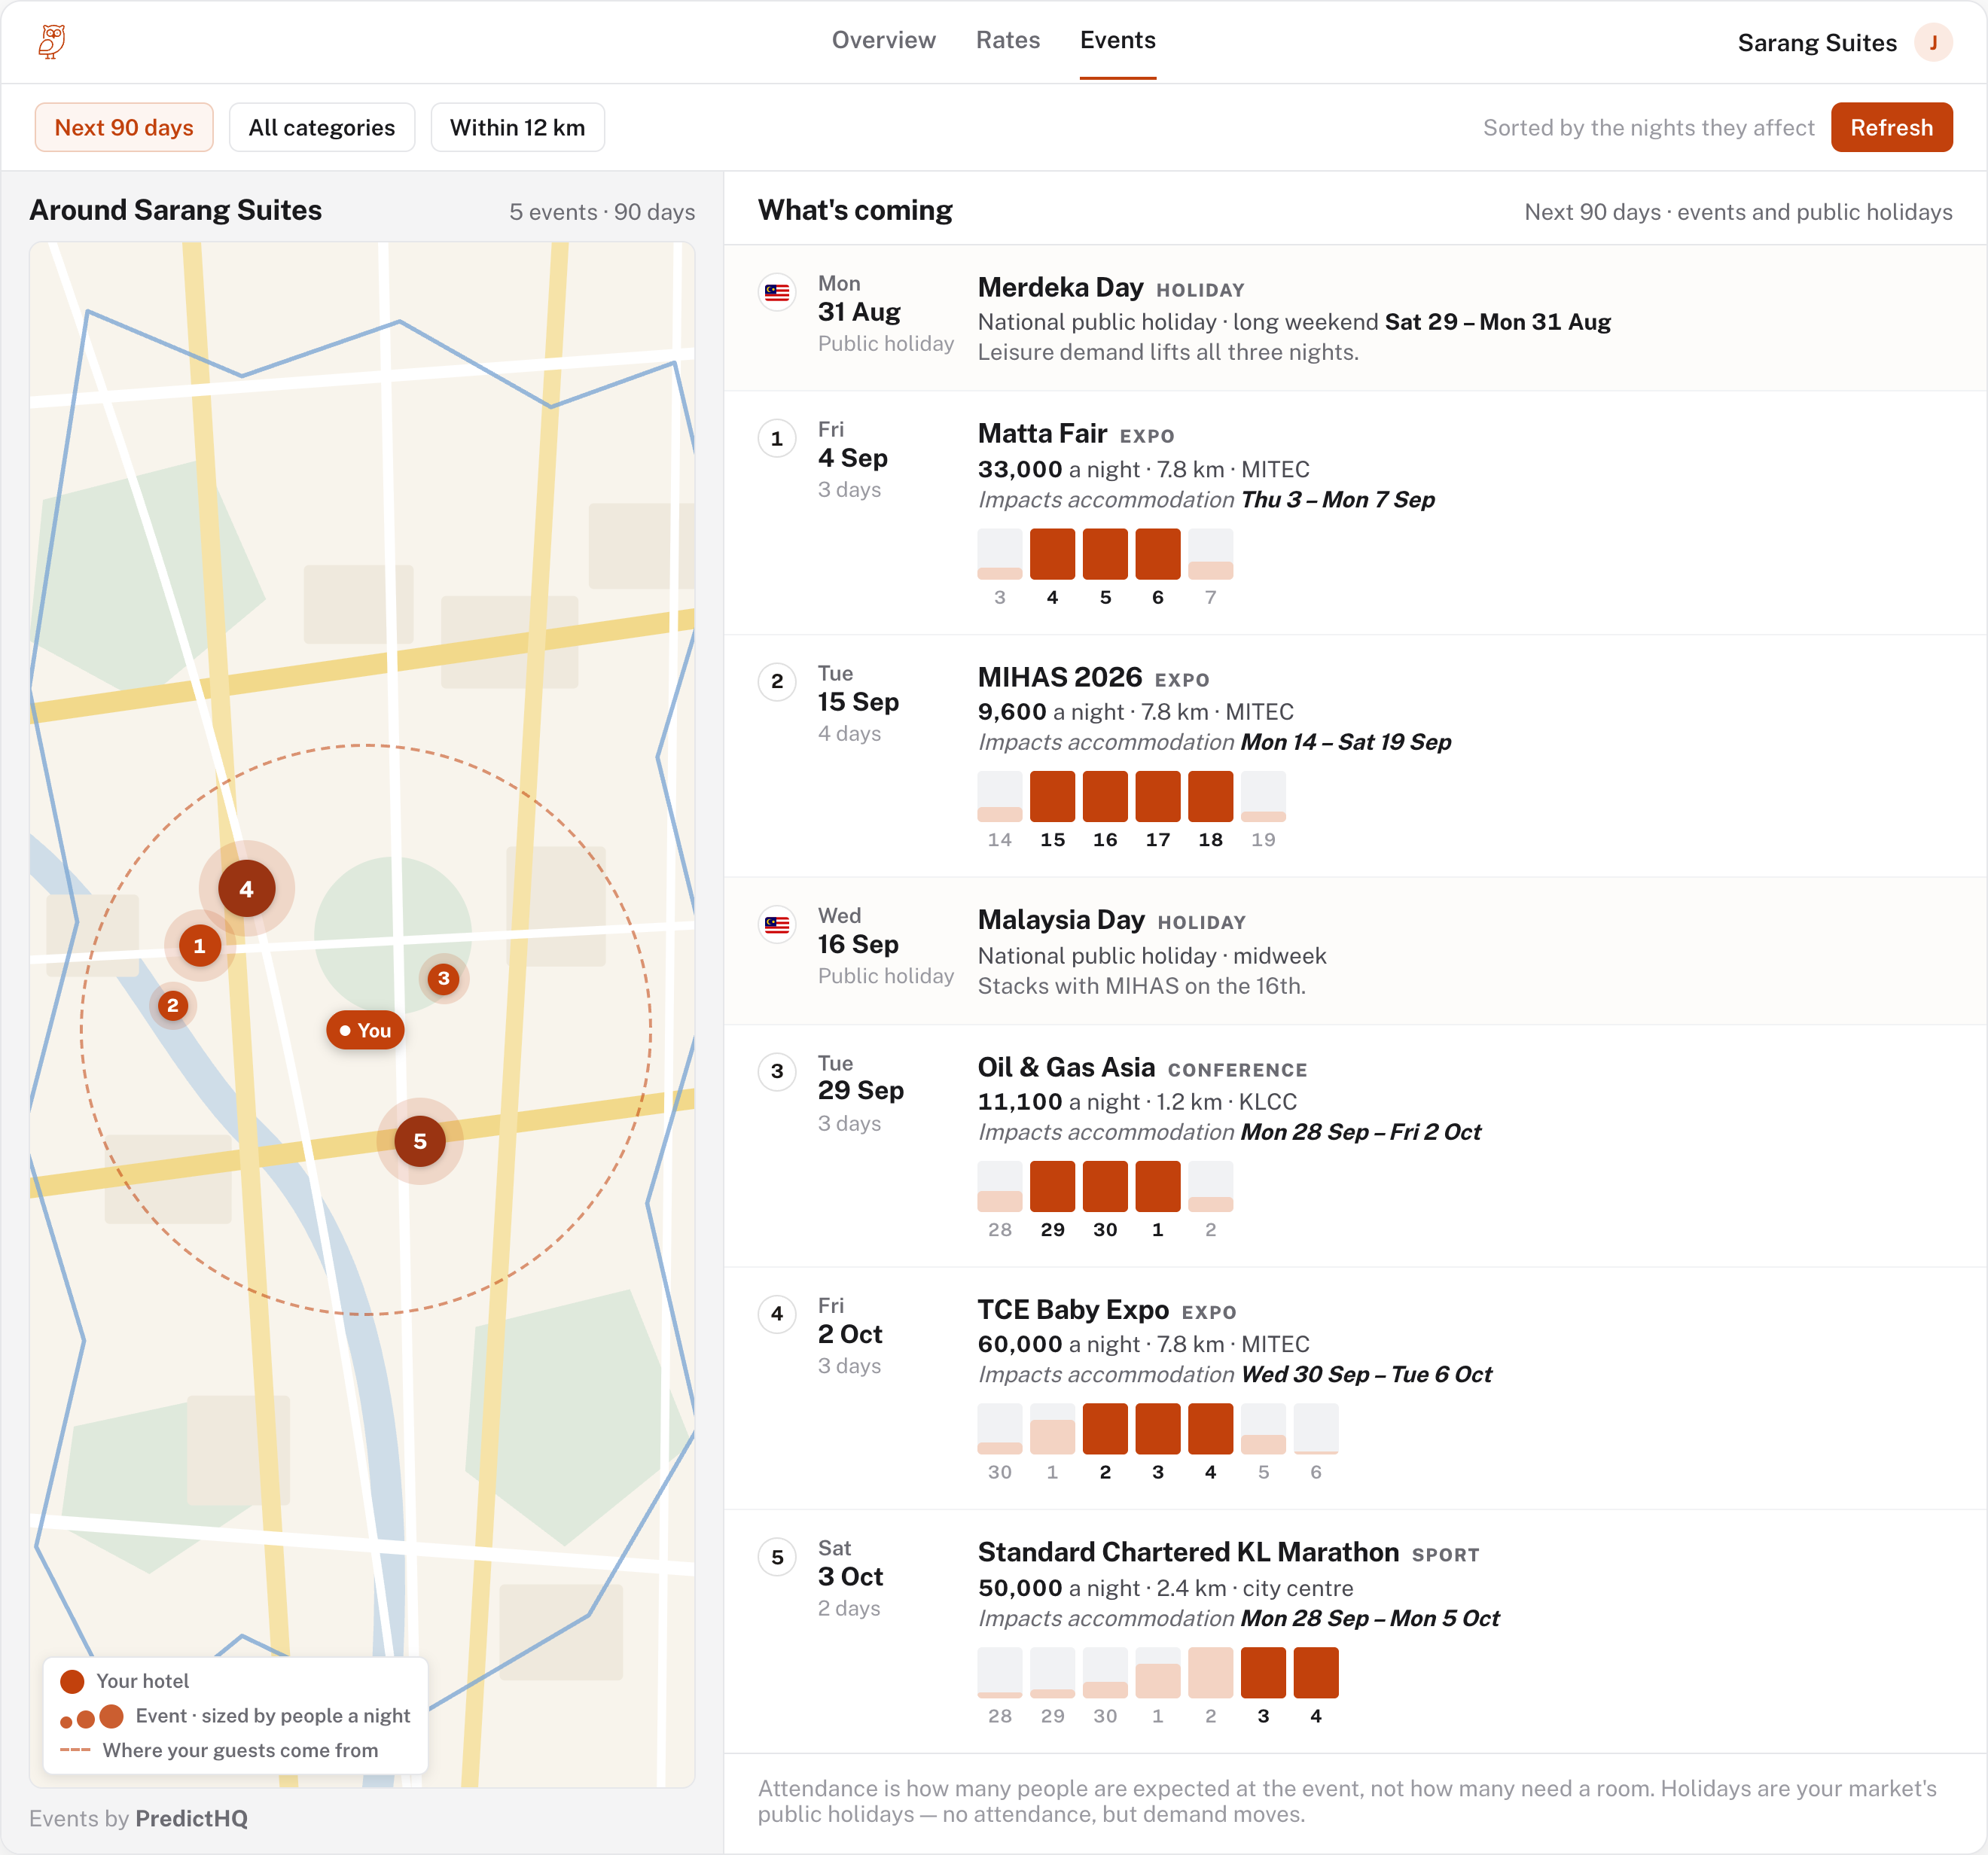This screenshot has height=1855, width=1988.
Task: Select the Matta Fair night 6 bar
Action: pos(1158,554)
